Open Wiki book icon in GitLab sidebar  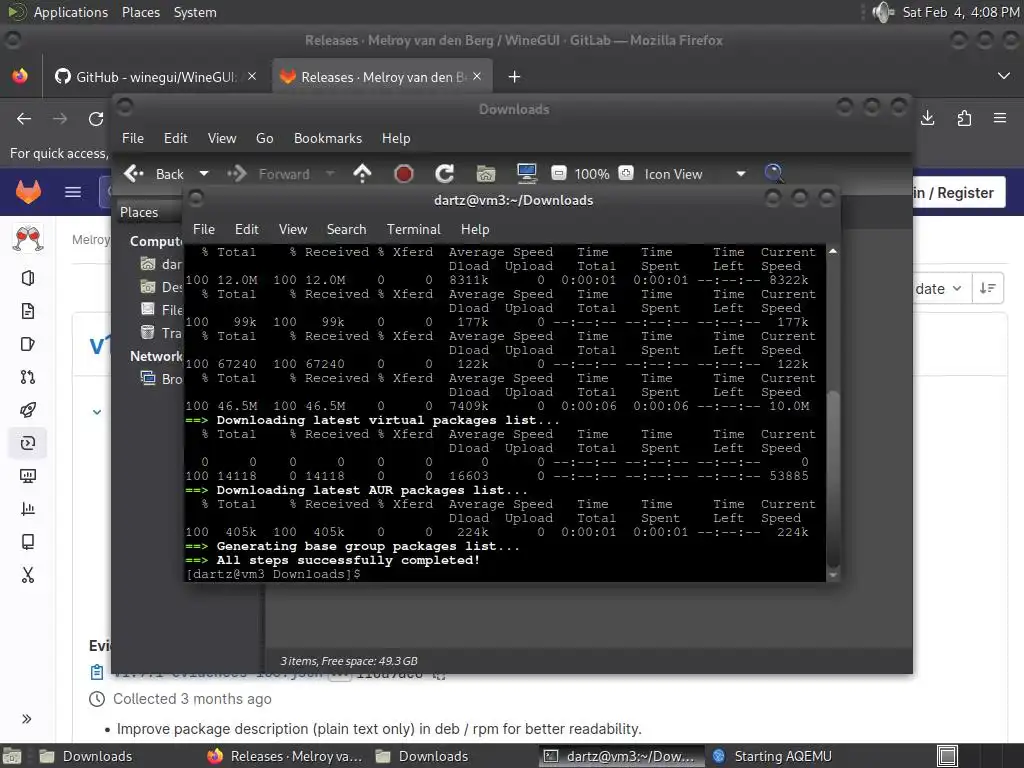27,542
